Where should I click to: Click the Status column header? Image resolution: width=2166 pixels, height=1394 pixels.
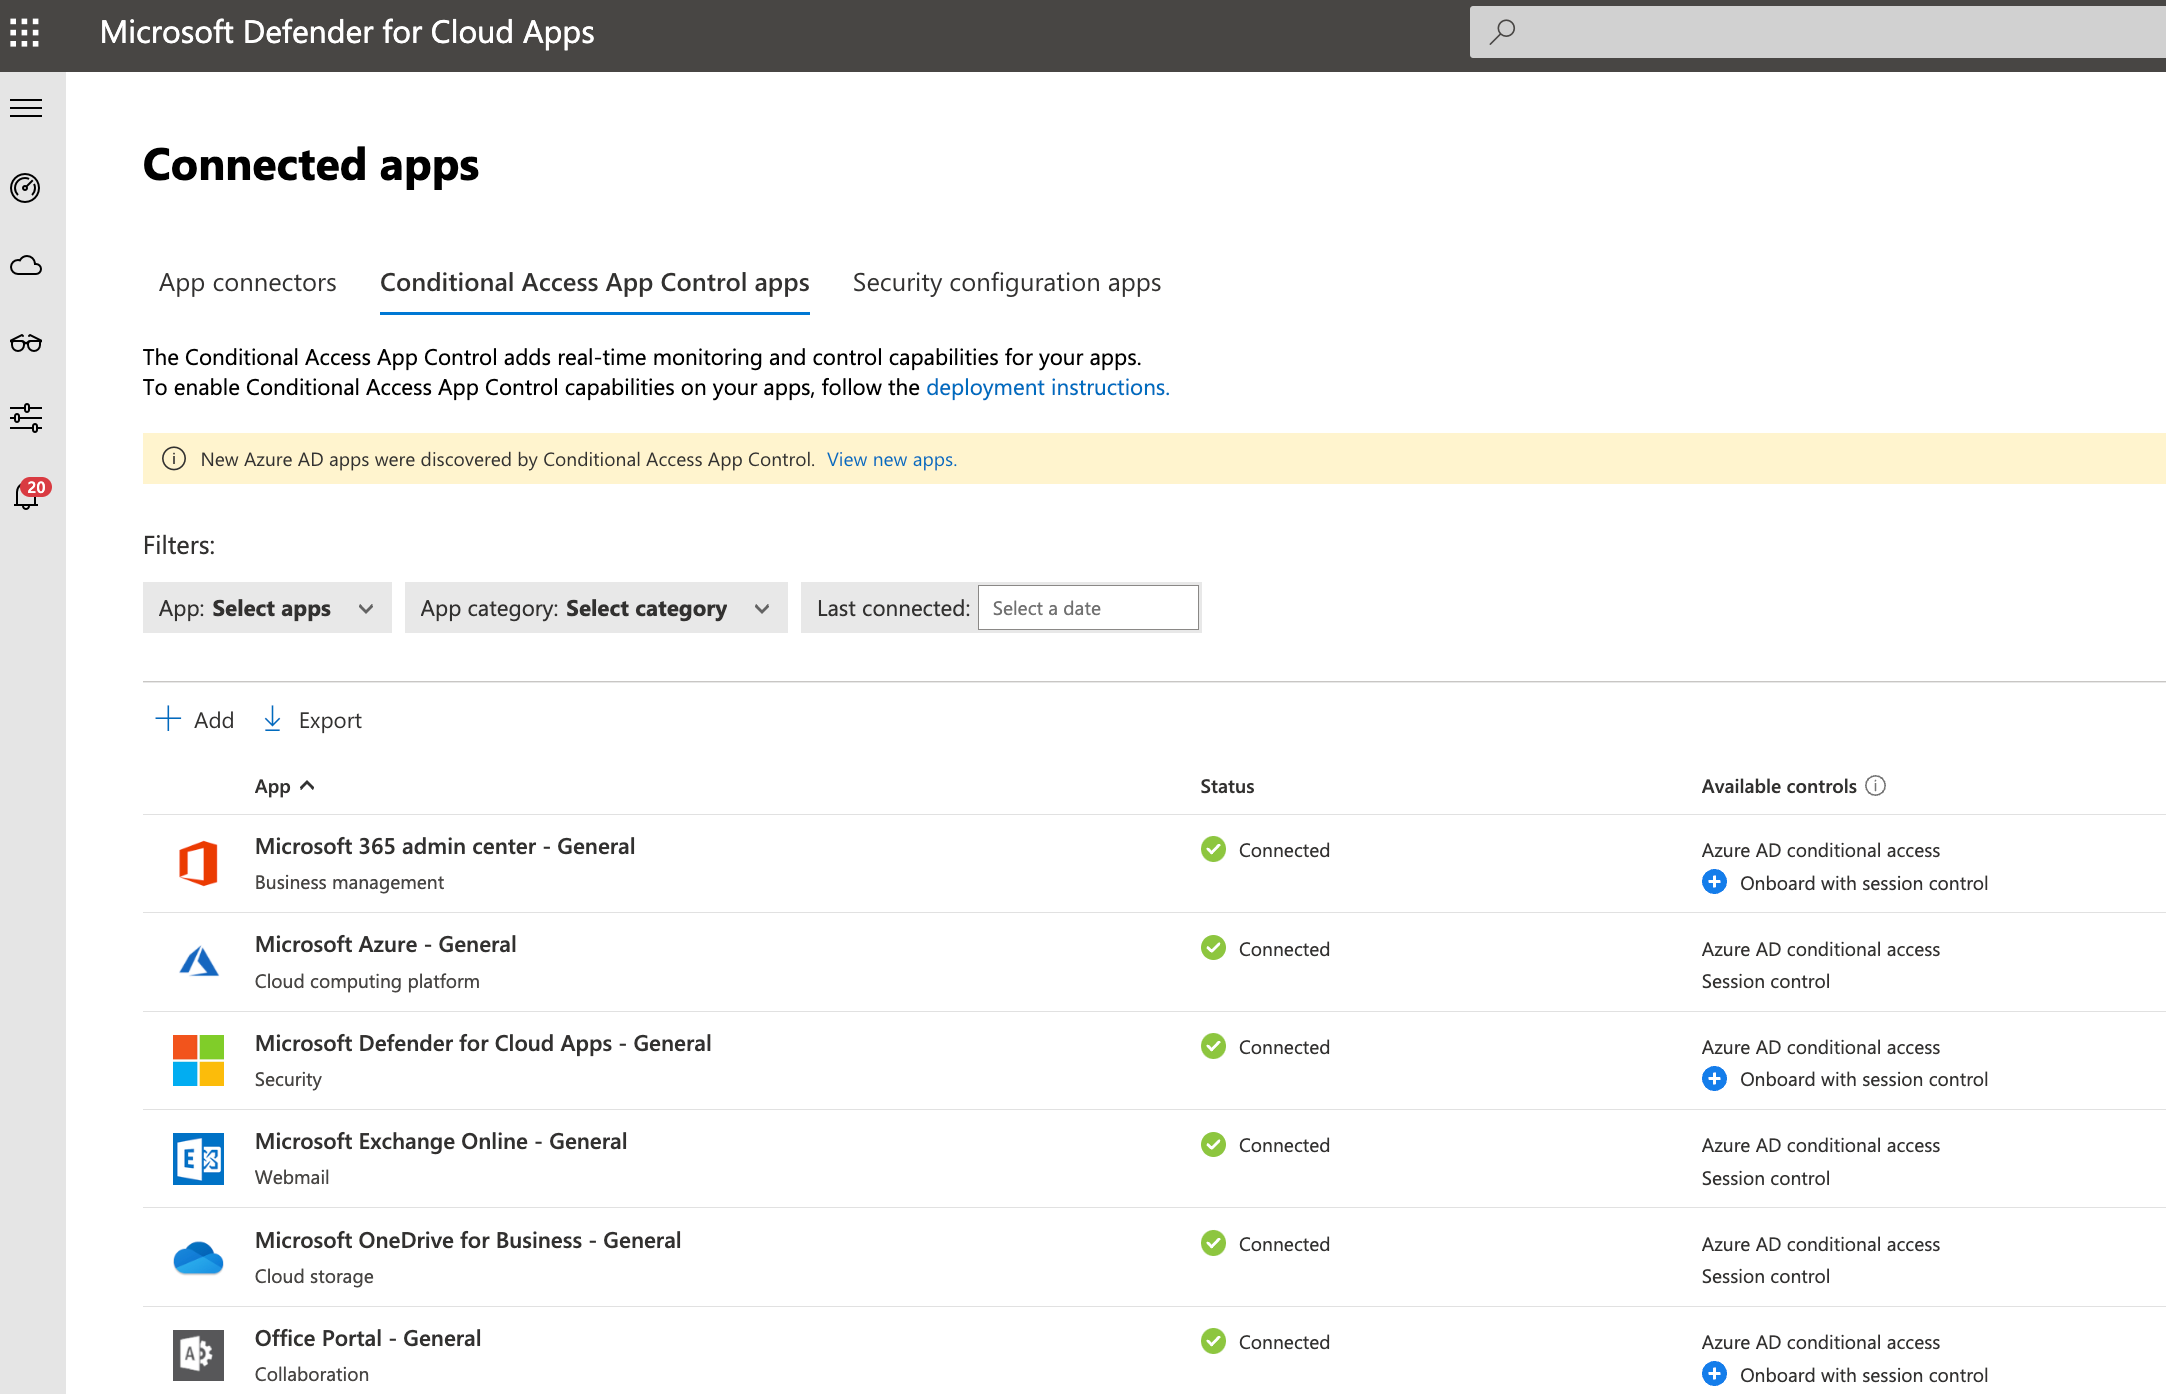[x=1227, y=786]
